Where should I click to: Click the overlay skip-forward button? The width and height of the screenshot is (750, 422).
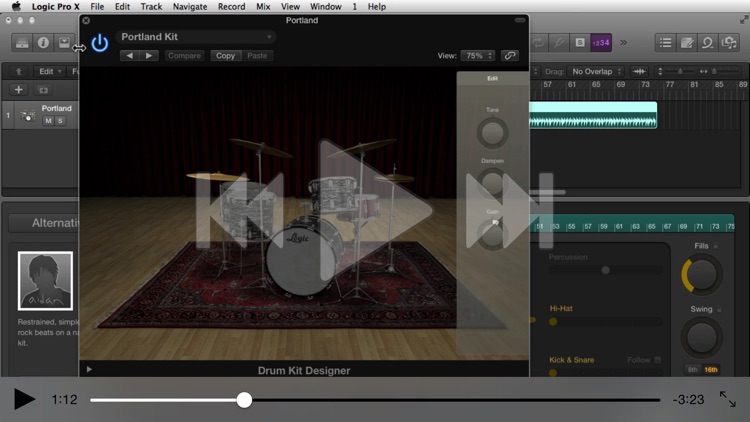tap(509, 211)
